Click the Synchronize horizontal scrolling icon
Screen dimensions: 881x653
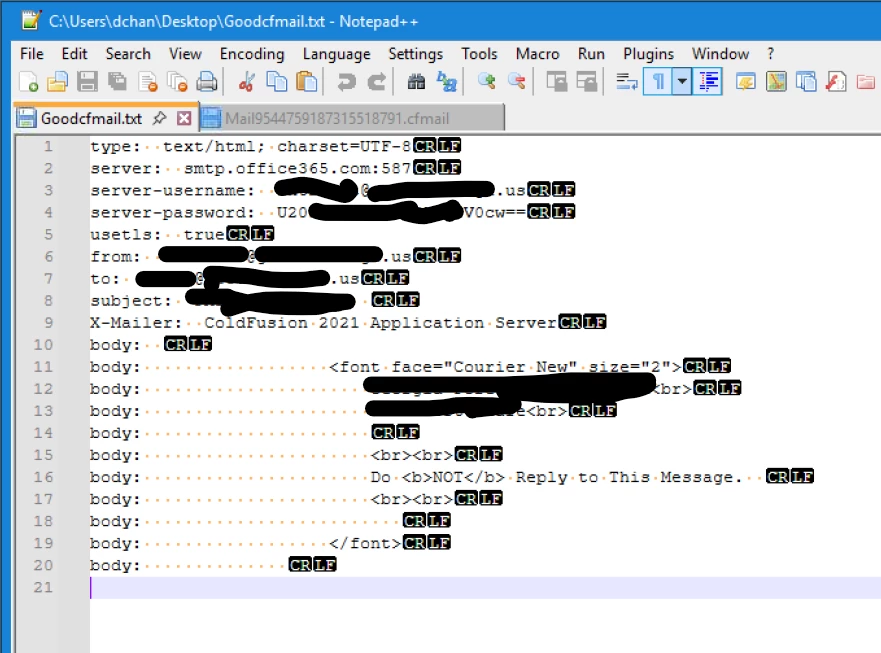pyautogui.click(x=587, y=82)
